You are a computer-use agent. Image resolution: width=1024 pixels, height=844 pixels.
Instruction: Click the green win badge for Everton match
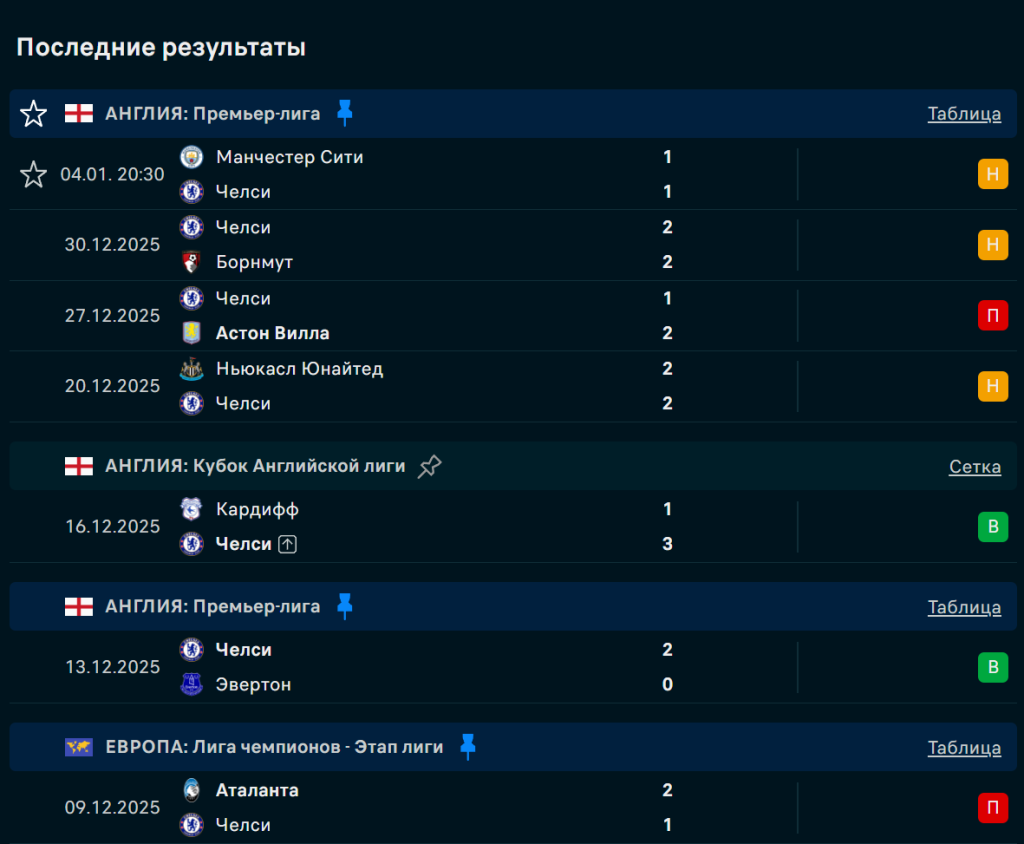point(992,667)
